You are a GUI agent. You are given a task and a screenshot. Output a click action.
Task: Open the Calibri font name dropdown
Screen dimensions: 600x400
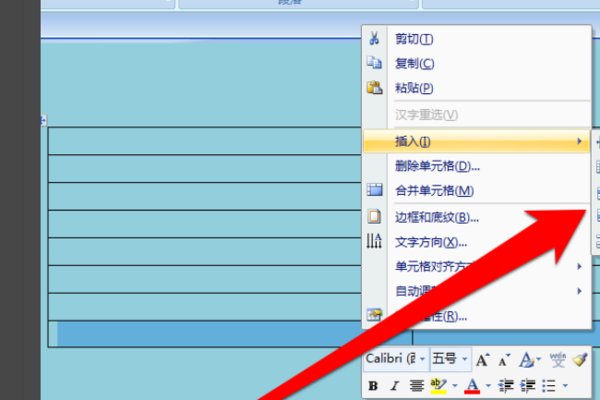[x=422, y=359]
